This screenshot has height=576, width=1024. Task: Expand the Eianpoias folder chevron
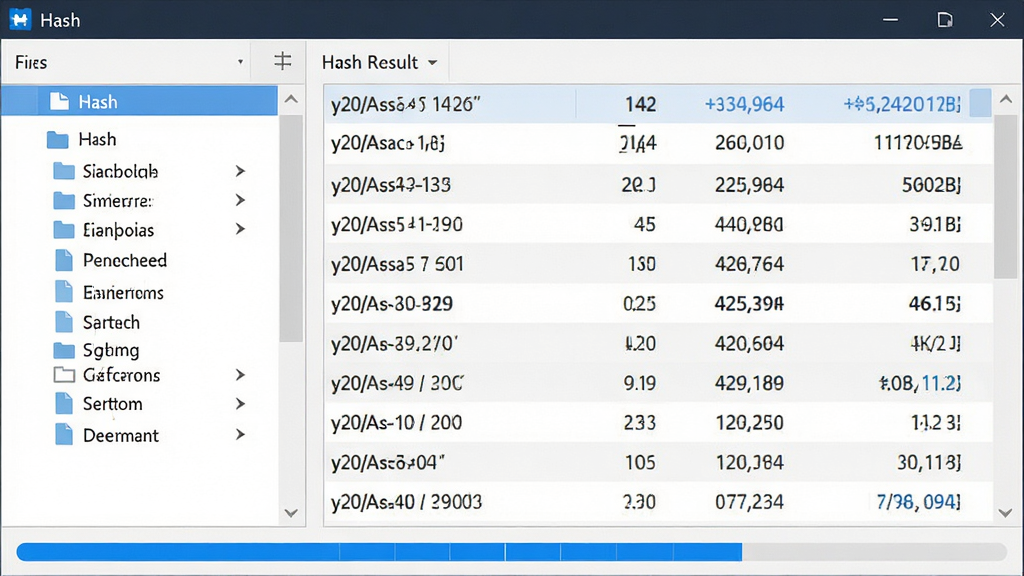pos(240,229)
